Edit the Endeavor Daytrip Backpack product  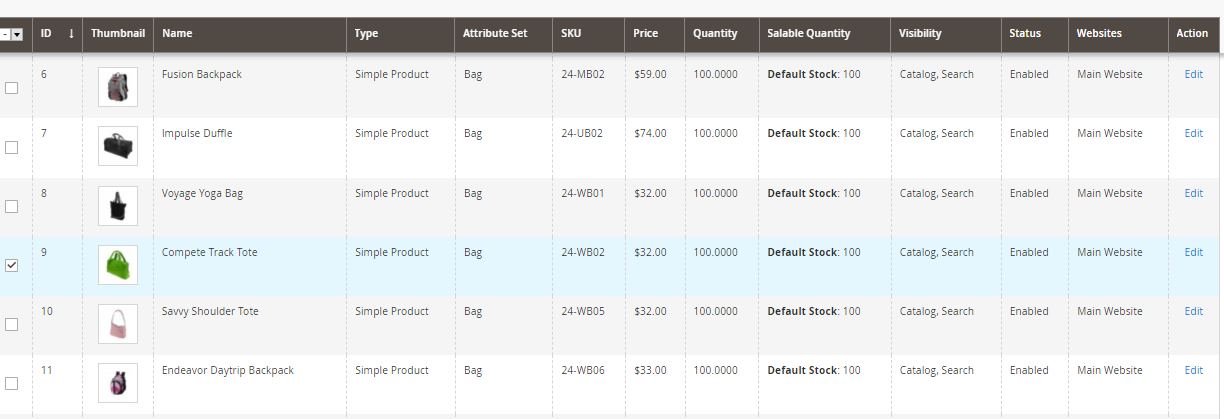[1193, 370]
